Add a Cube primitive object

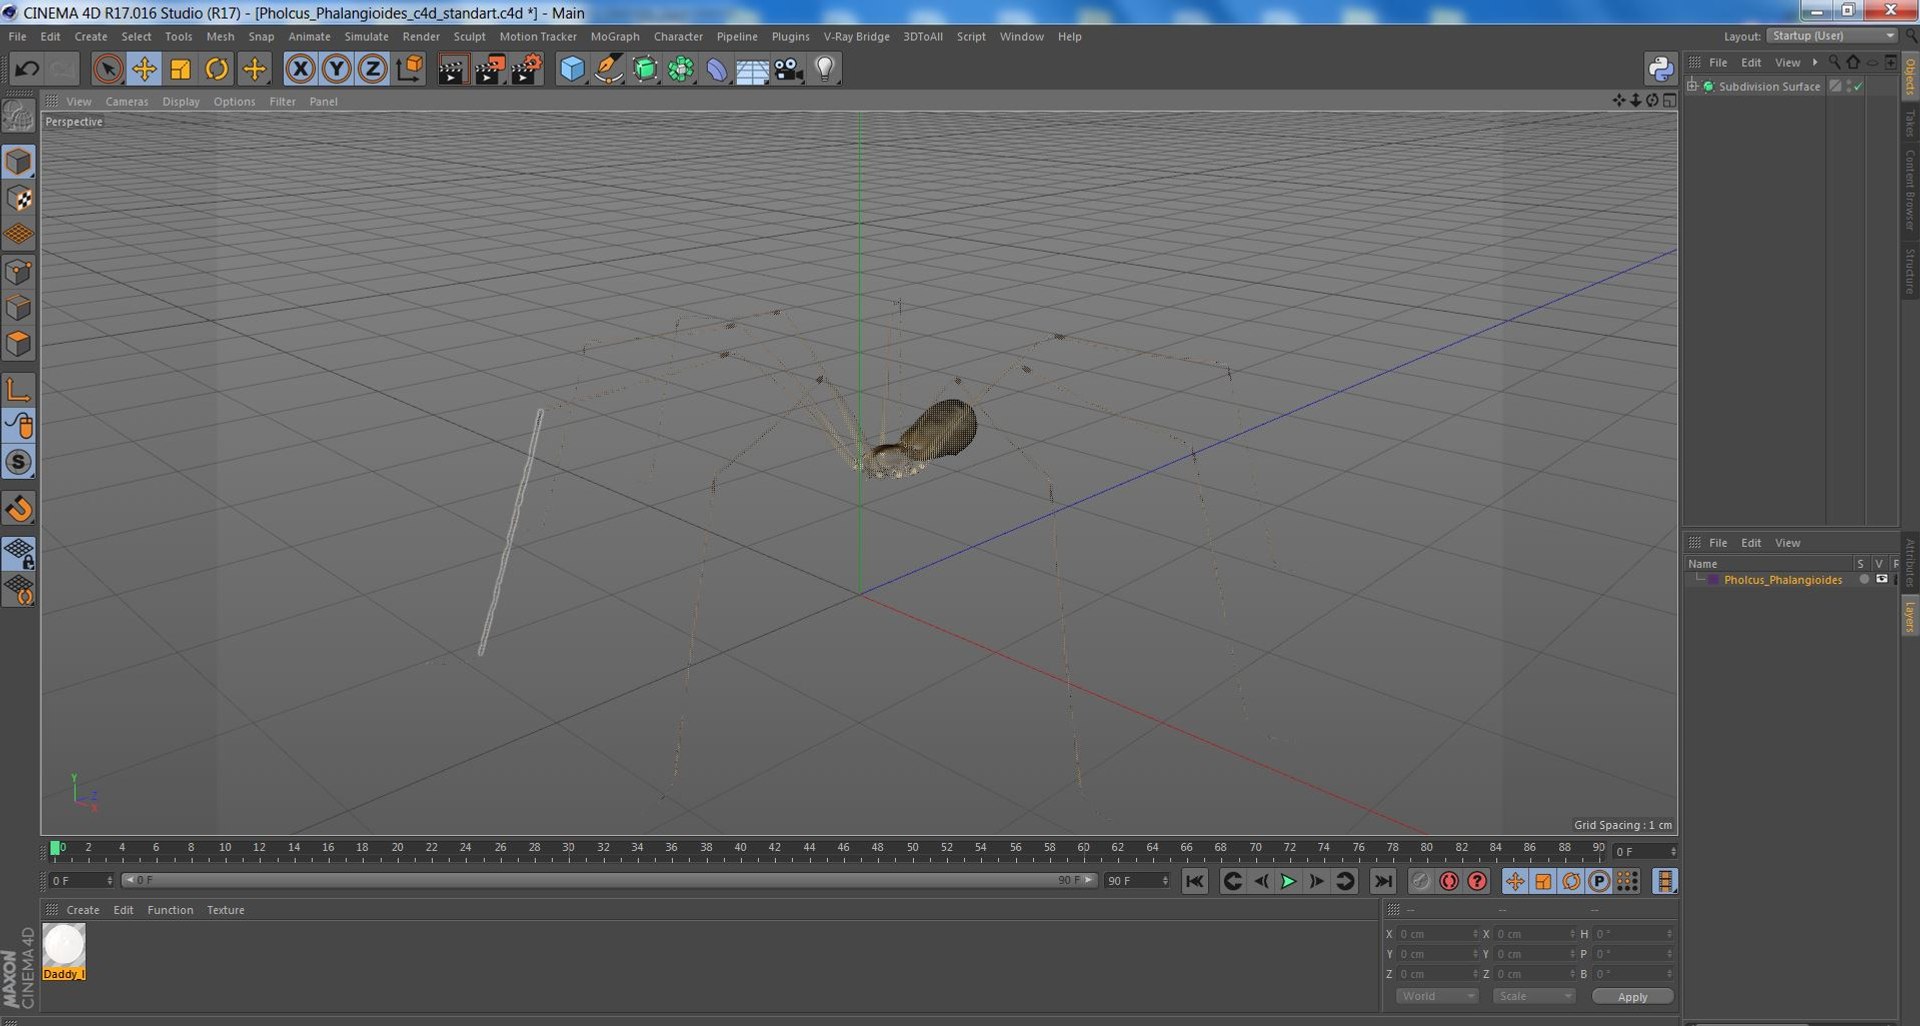pos(572,69)
